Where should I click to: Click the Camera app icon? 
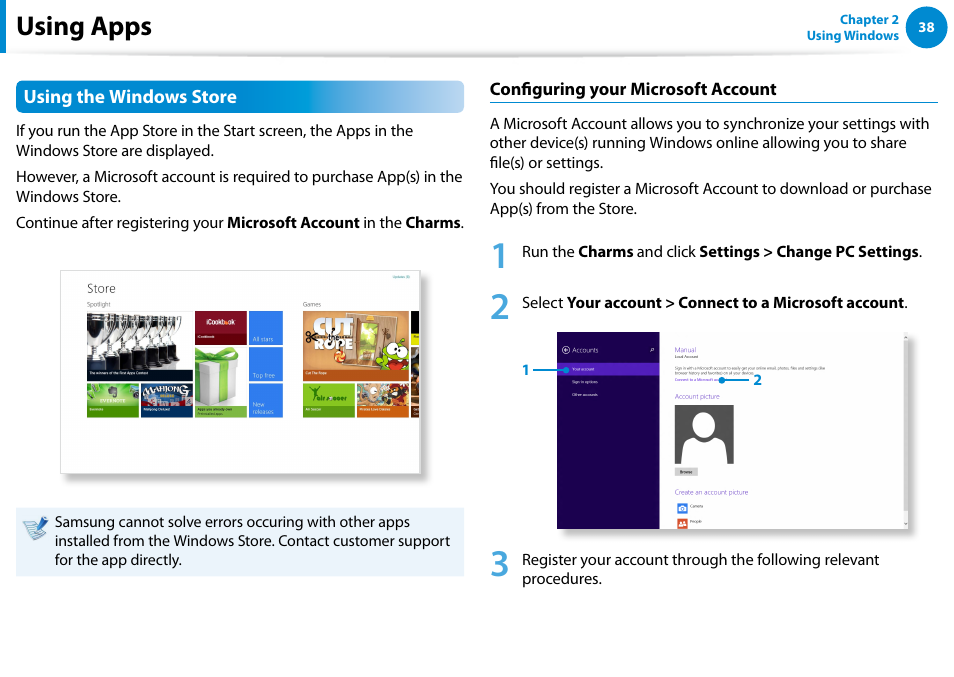pyautogui.click(x=682, y=508)
